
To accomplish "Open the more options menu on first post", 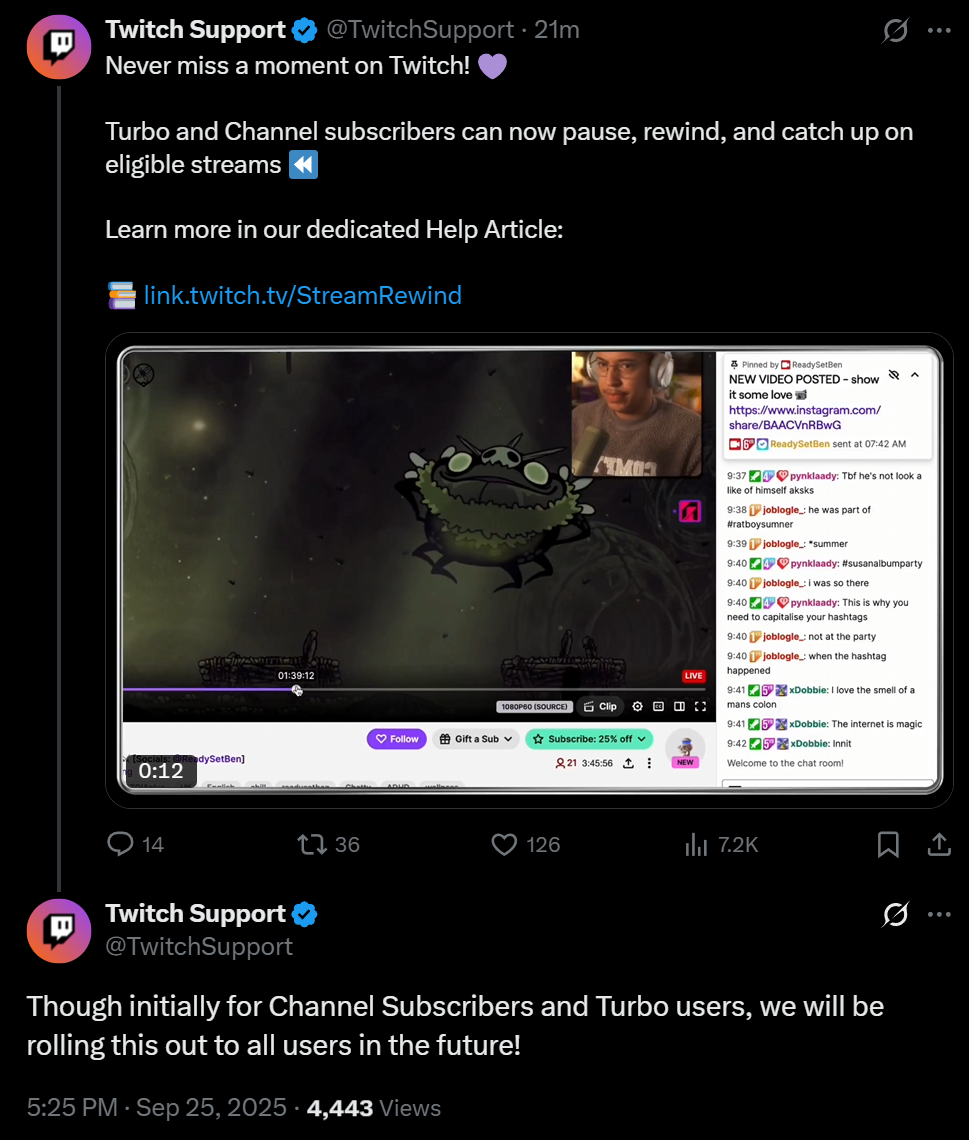I will pyautogui.click(x=939, y=31).
